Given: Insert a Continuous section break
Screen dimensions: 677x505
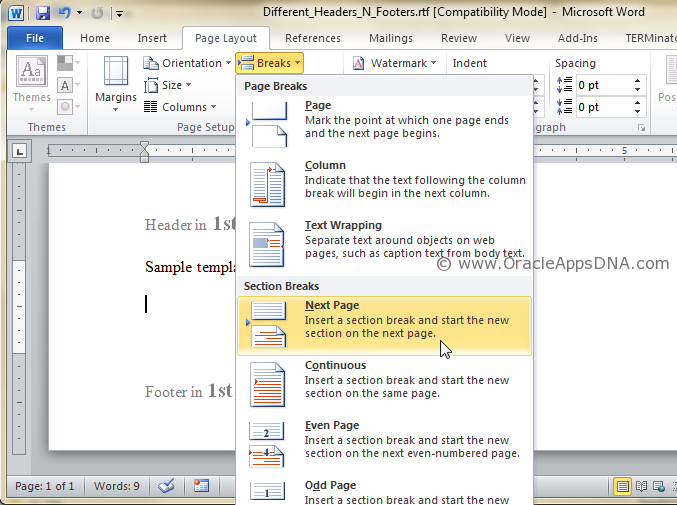Looking at the screenshot, I should pos(384,386).
